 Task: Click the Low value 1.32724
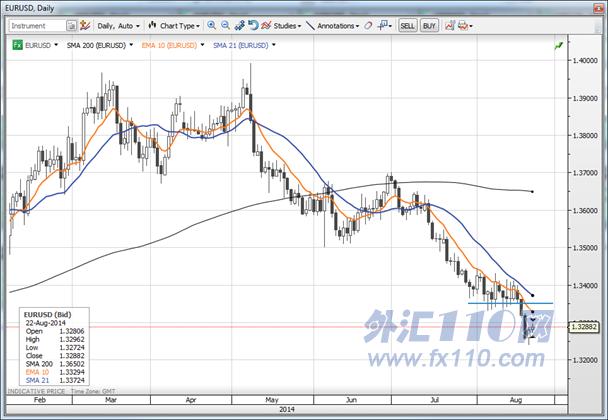click(72, 347)
